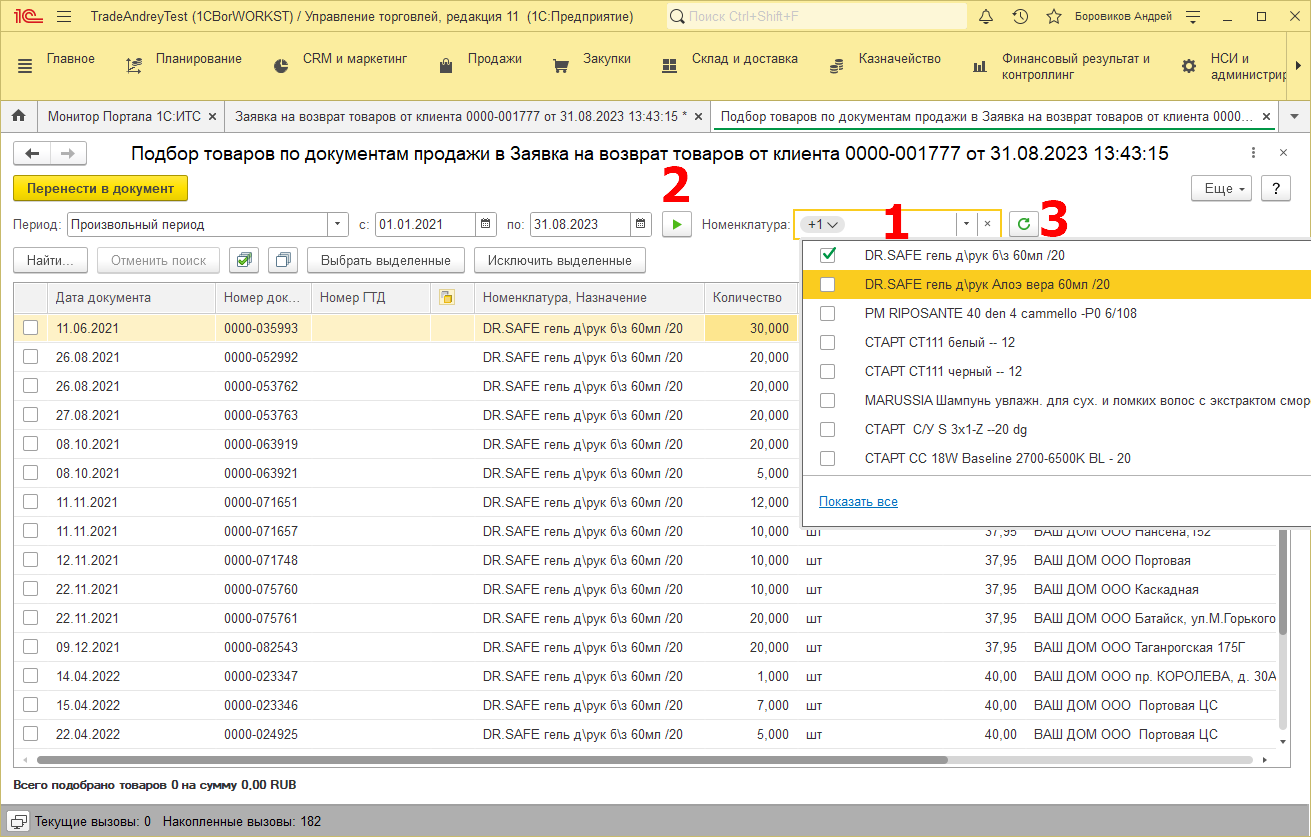Switch to Монитор Портала 1С:ИТС tab
The height and width of the screenshot is (837, 1311).
point(125,116)
